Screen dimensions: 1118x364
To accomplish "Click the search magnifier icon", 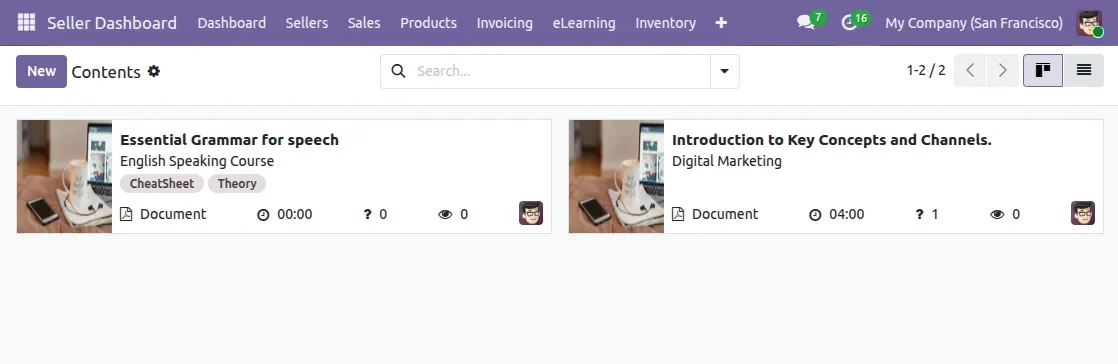I will [x=399, y=71].
